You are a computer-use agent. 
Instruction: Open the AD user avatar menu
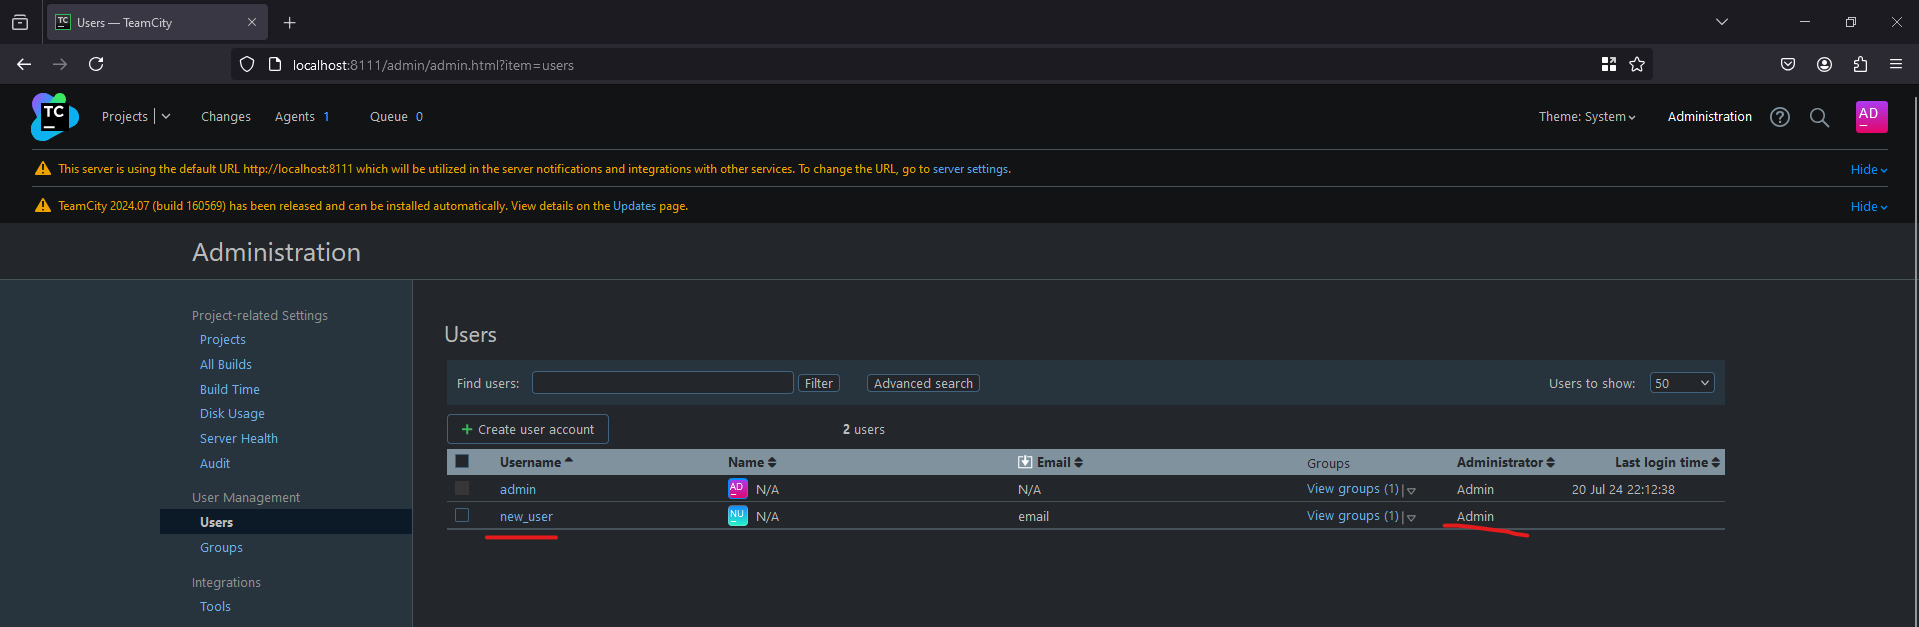[x=1871, y=117]
